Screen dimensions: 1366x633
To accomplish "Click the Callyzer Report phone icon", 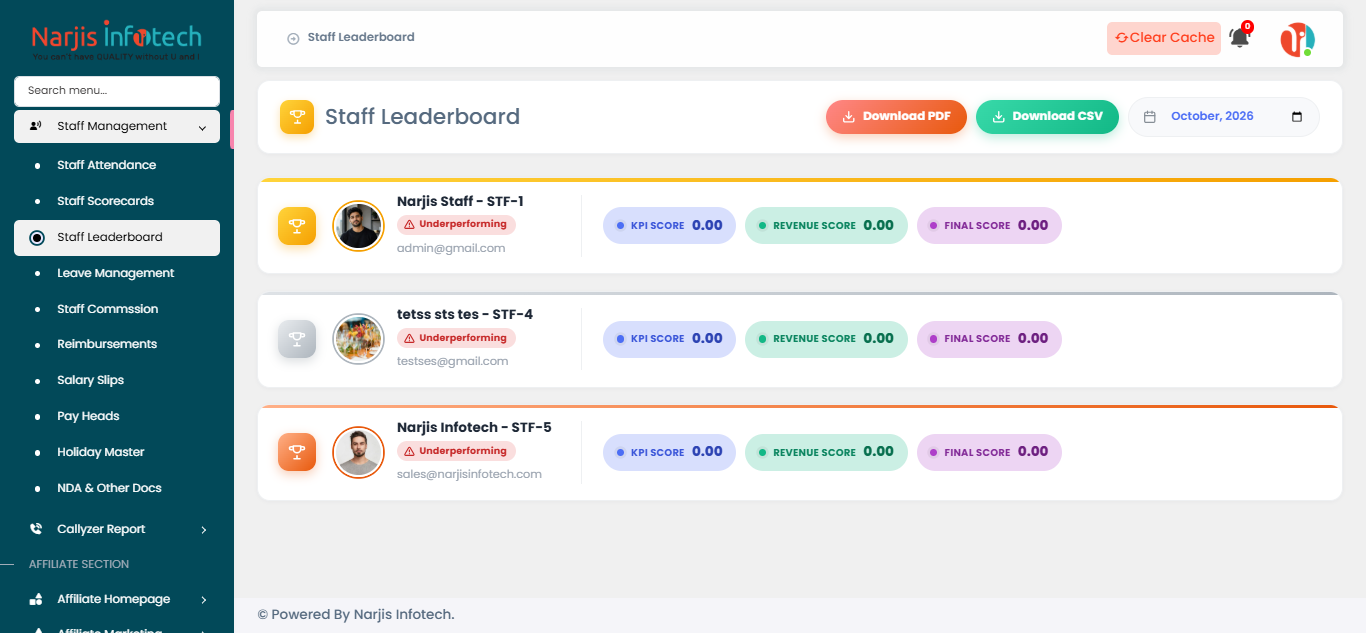I will [36, 529].
